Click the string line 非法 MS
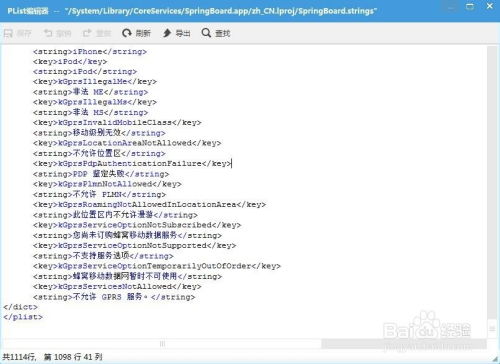 [x=90, y=112]
